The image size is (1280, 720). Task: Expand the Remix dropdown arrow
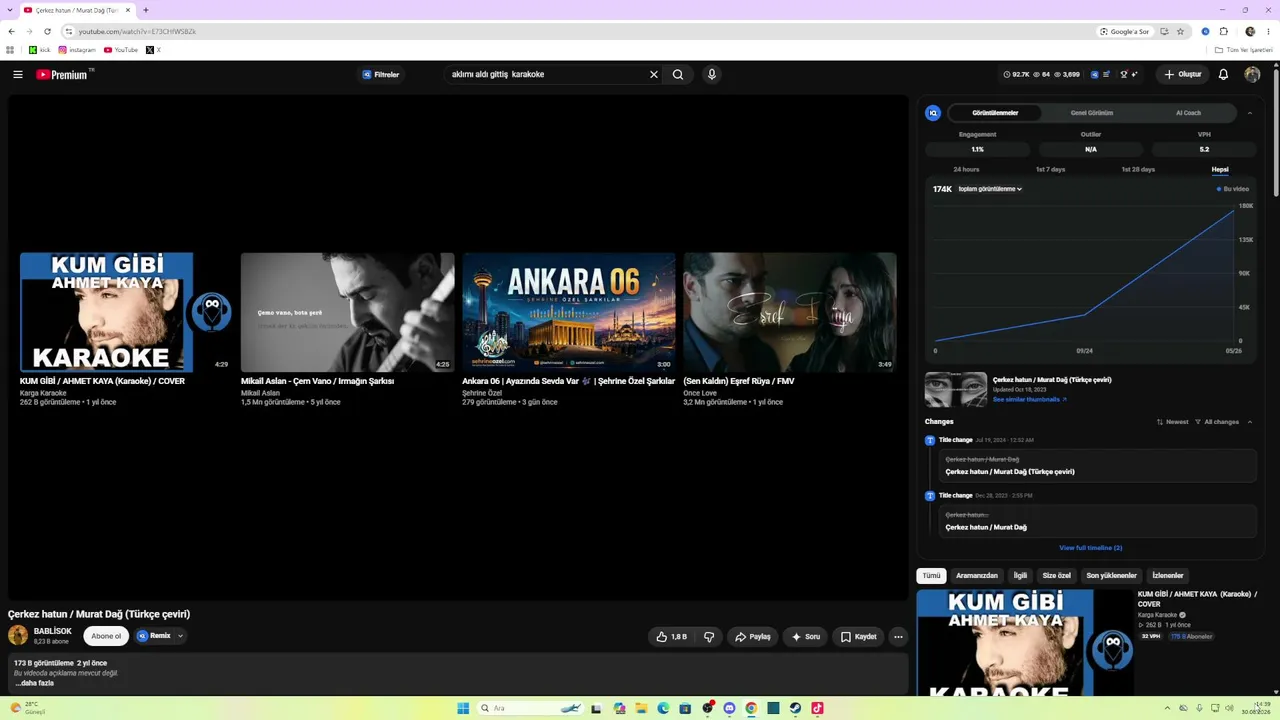click(180, 636)
